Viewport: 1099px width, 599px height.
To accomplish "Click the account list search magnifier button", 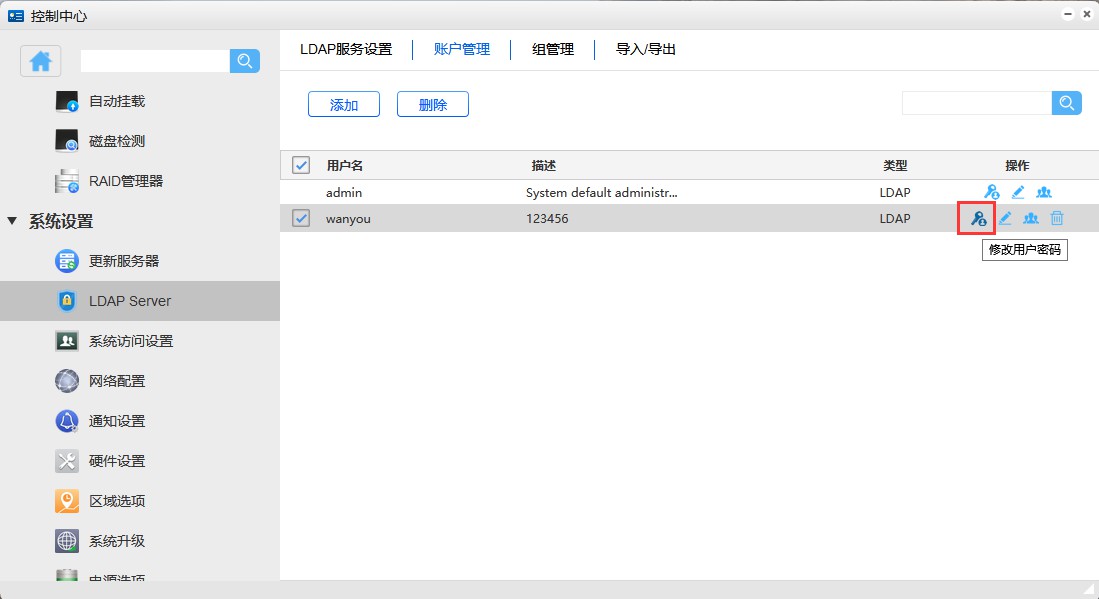I will pyautogui.click(x=1066, y=103).
